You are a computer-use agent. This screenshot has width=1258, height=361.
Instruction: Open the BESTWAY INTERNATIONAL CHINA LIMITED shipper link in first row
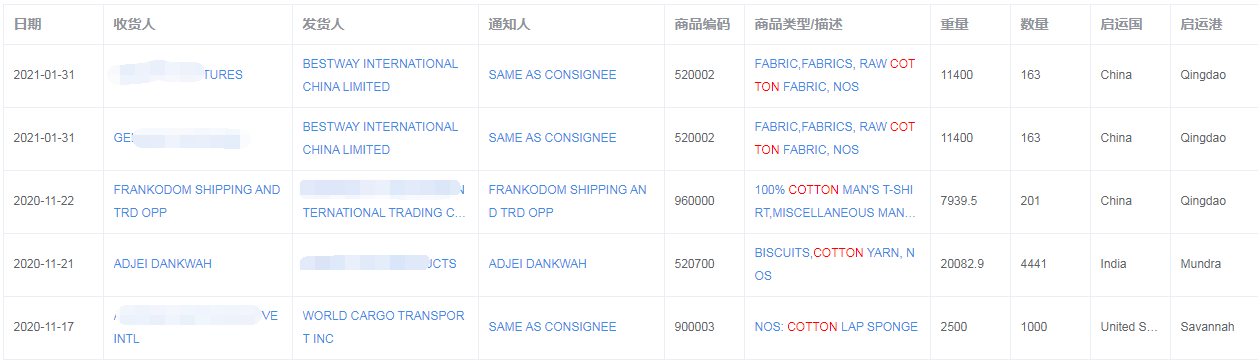(x=380, y=75)
